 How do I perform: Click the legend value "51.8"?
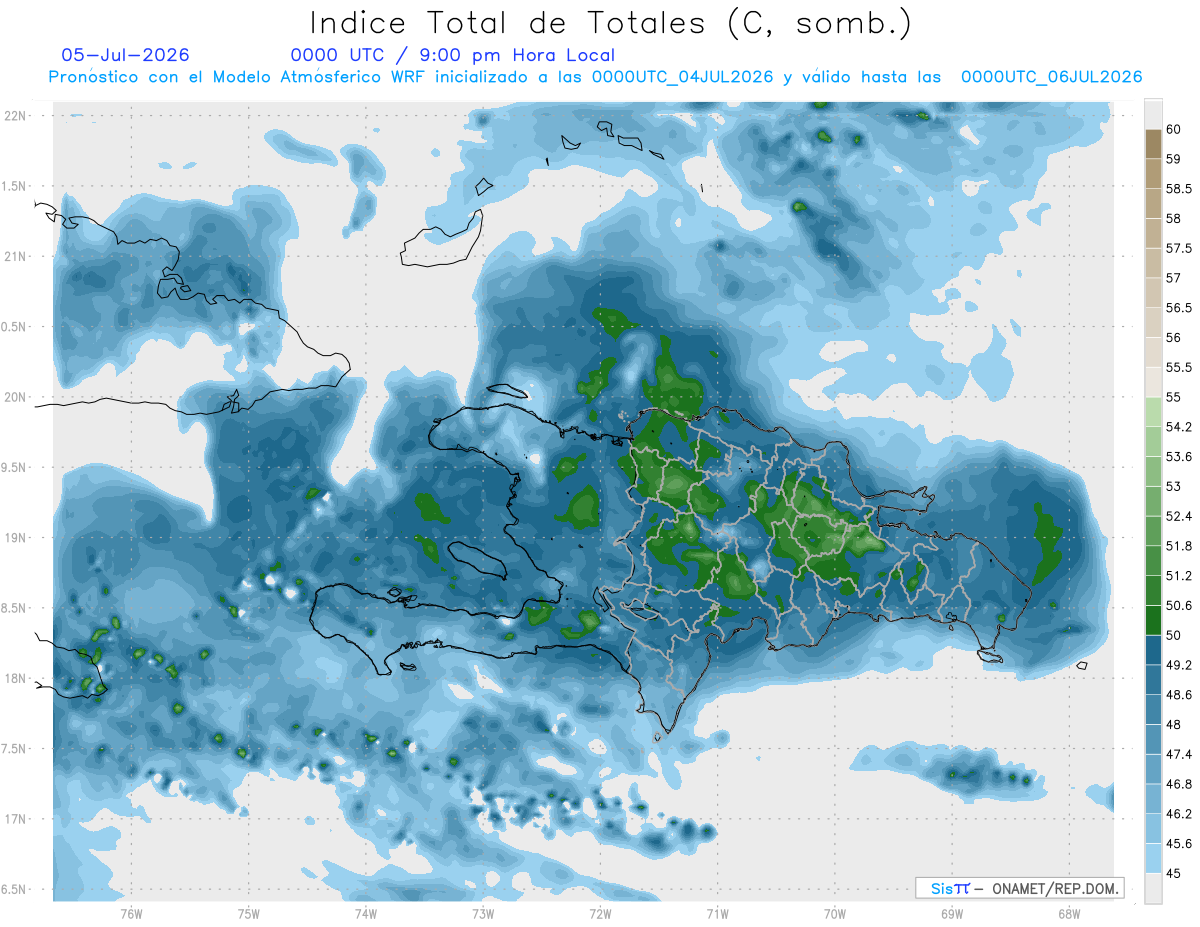pyautogui.click(x=1179, y=546)
